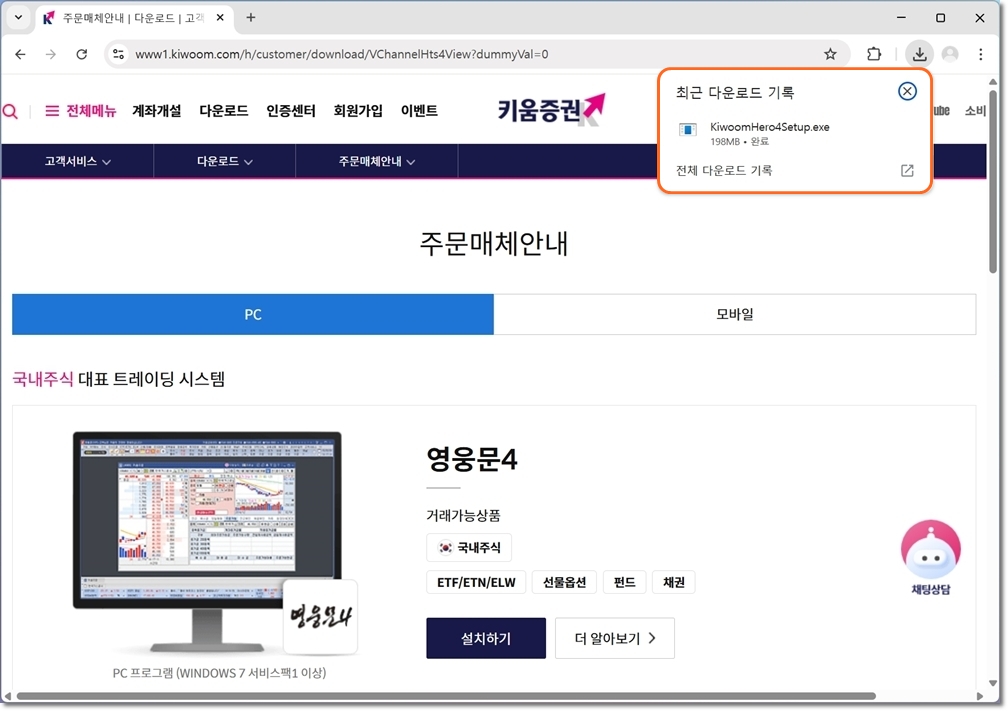Open the 채팅상담 chatbot icon

pyautogui.click(x=930, y=557)
